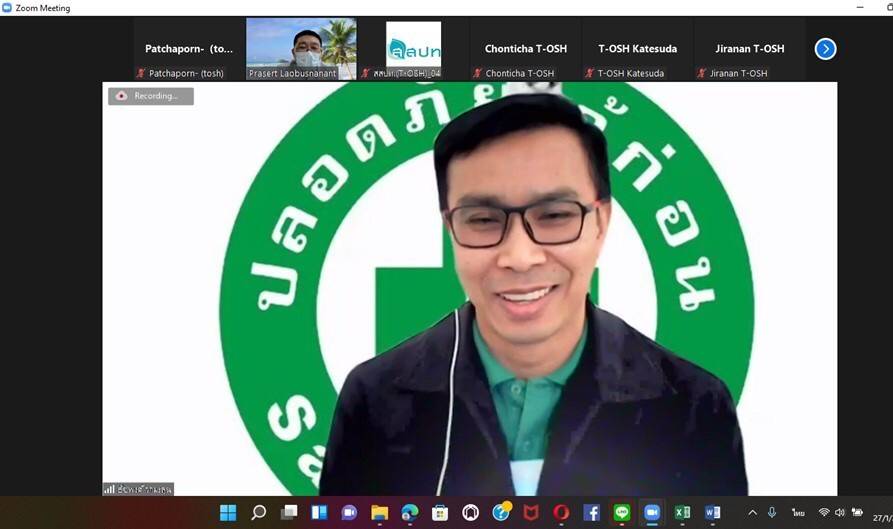Select Patchaporn- (tosh) participant tile

click(x=189, y=49)
